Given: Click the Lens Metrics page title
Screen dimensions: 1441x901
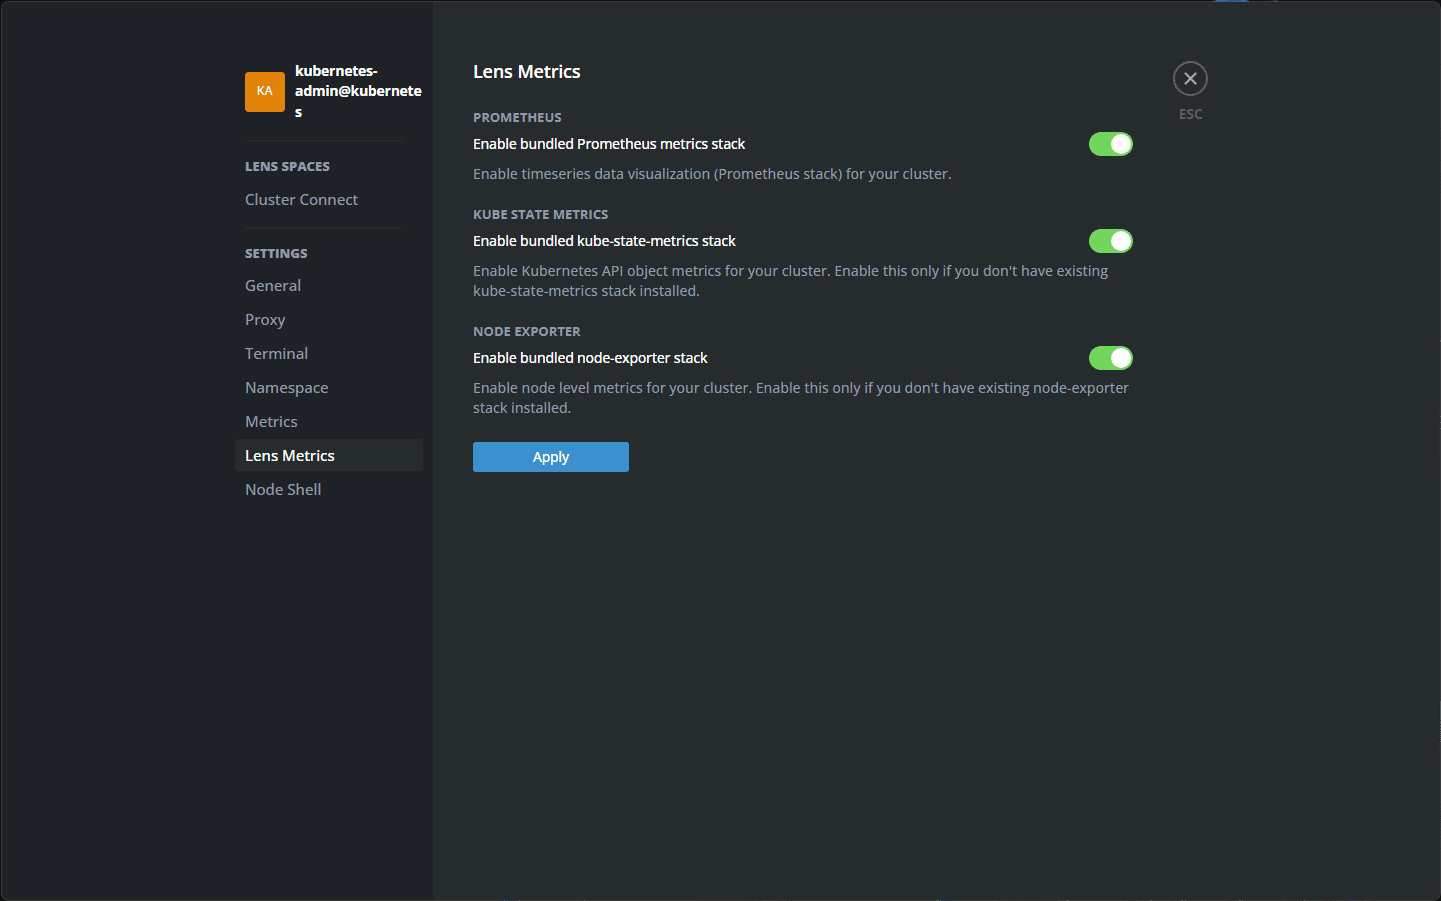Looking at the screenshot, I should point(527,71).
